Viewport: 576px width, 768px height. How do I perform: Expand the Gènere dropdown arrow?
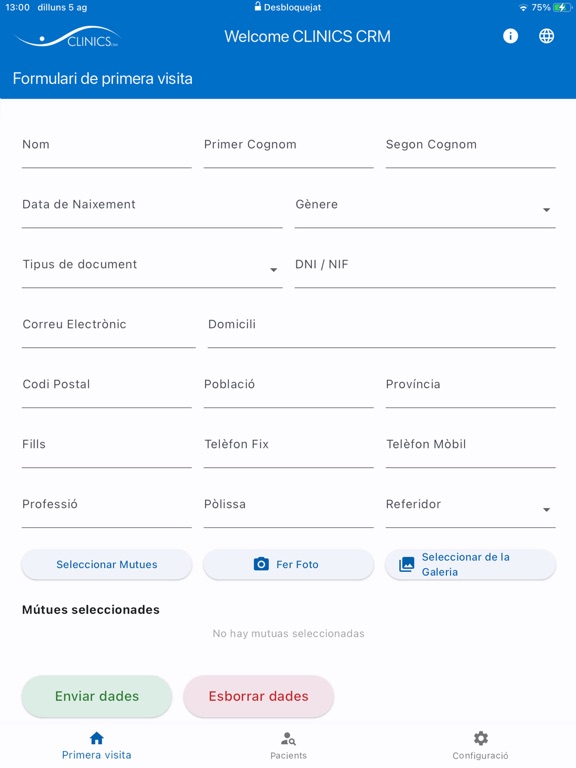pyautogui.click(x=547, y=210)
